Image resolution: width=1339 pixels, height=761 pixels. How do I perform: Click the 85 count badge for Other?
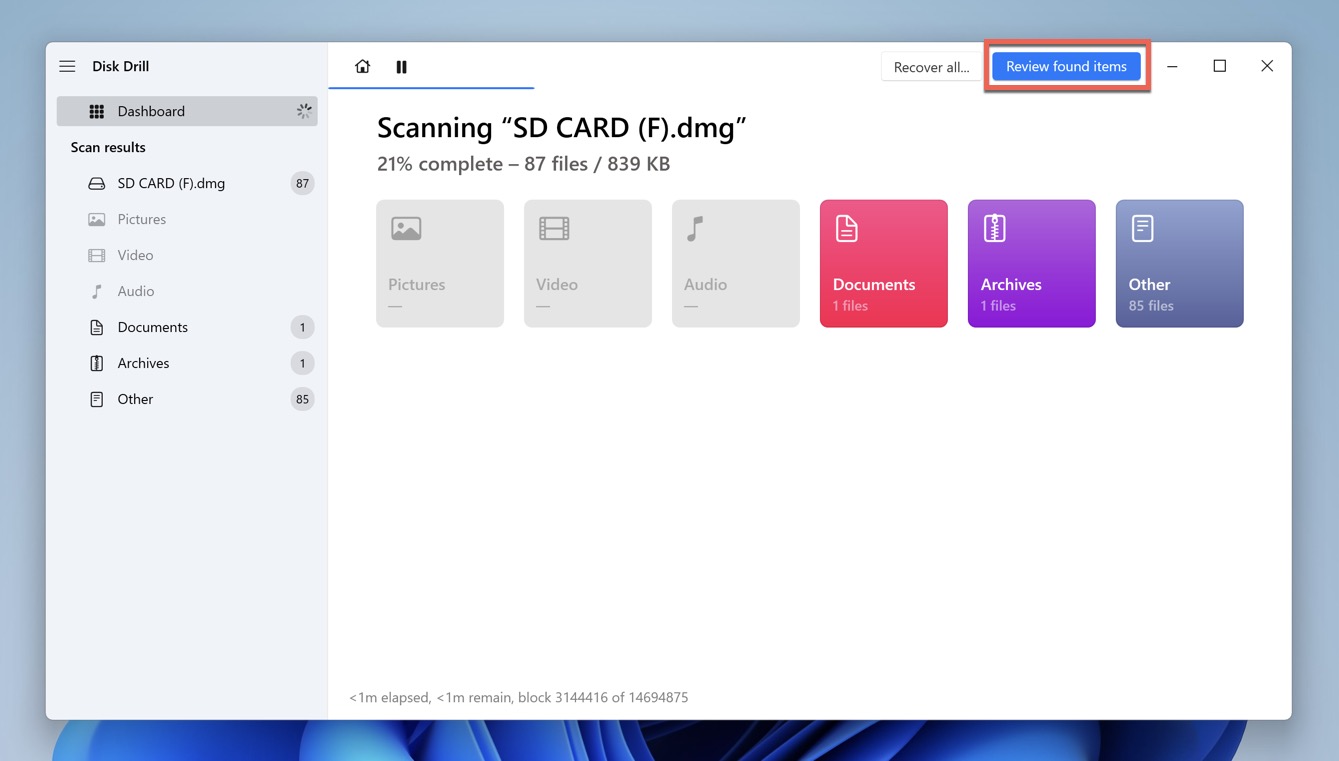coord(302,399)
